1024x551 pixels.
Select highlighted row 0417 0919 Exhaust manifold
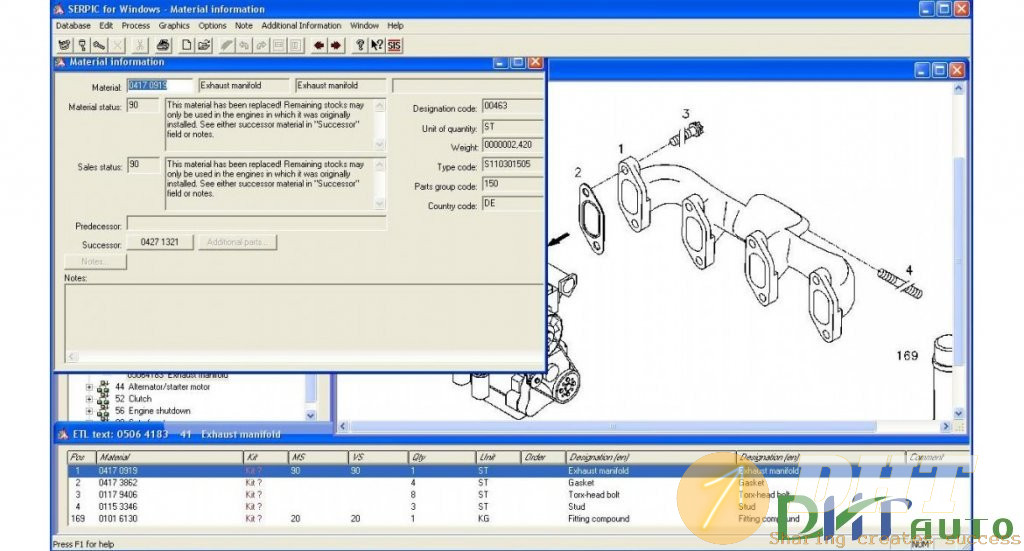pyautogui.click(x=517, y=471)
